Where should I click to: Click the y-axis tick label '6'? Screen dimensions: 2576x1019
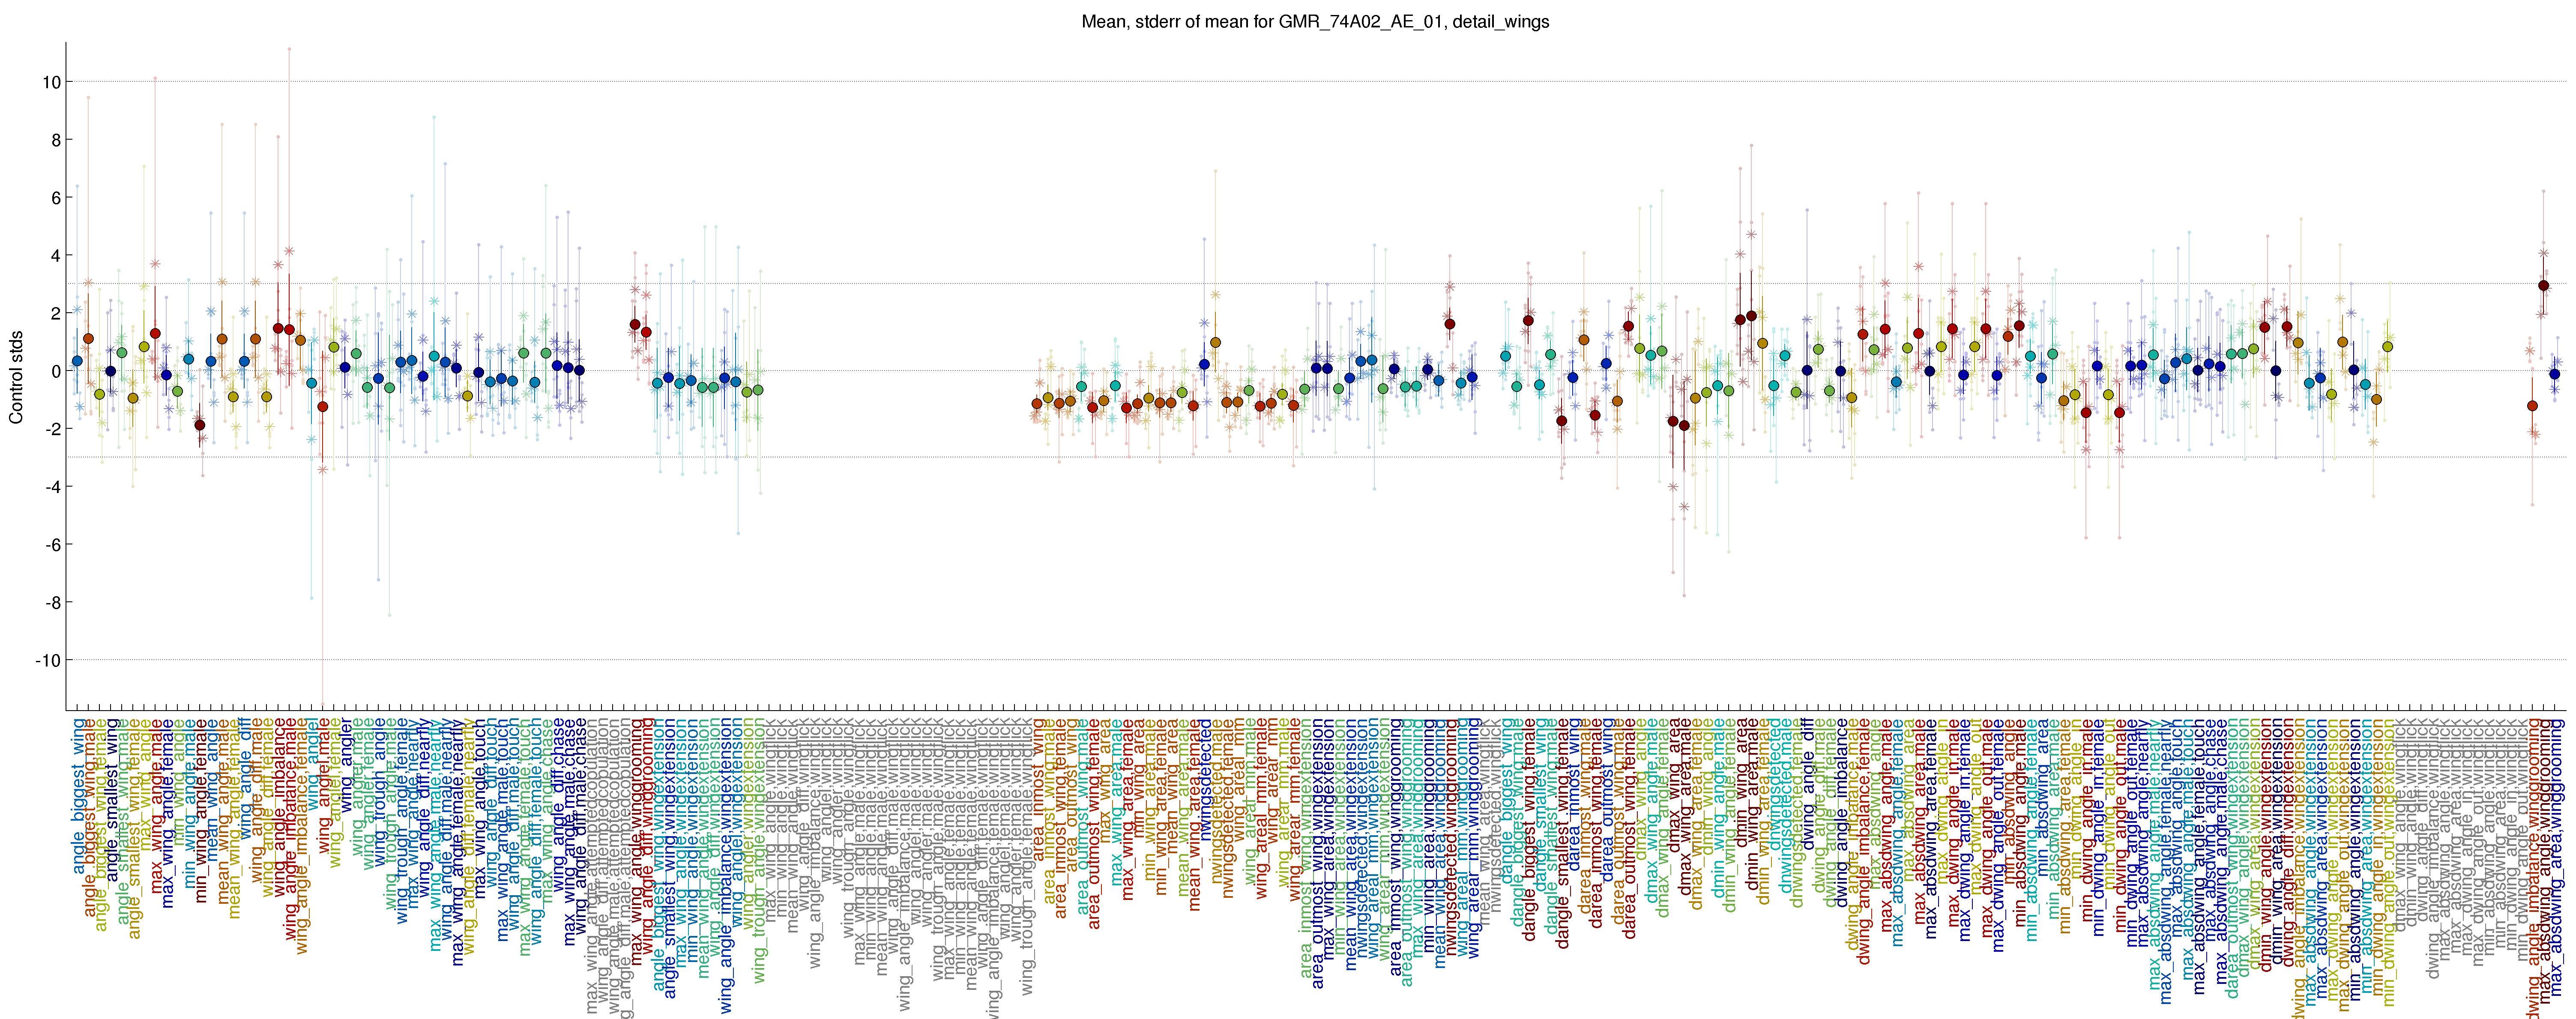click(56, 198)
